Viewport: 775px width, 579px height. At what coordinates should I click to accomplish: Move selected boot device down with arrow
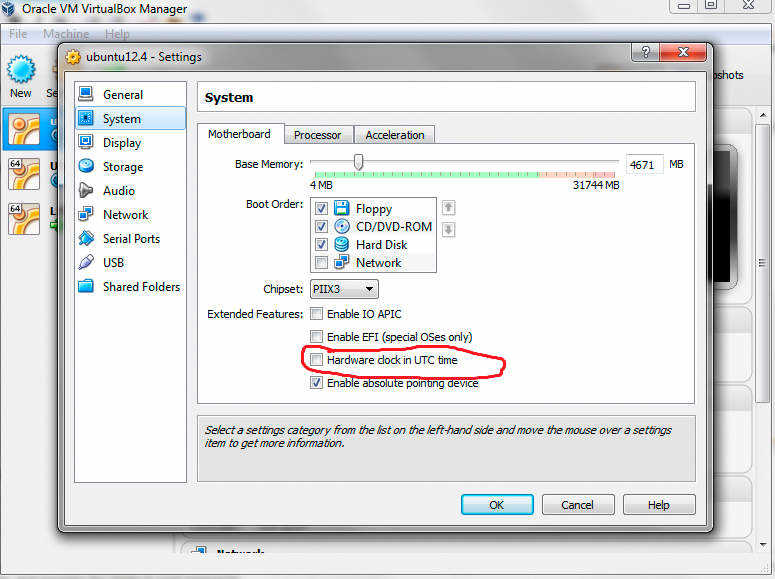[x=448, y=229]
